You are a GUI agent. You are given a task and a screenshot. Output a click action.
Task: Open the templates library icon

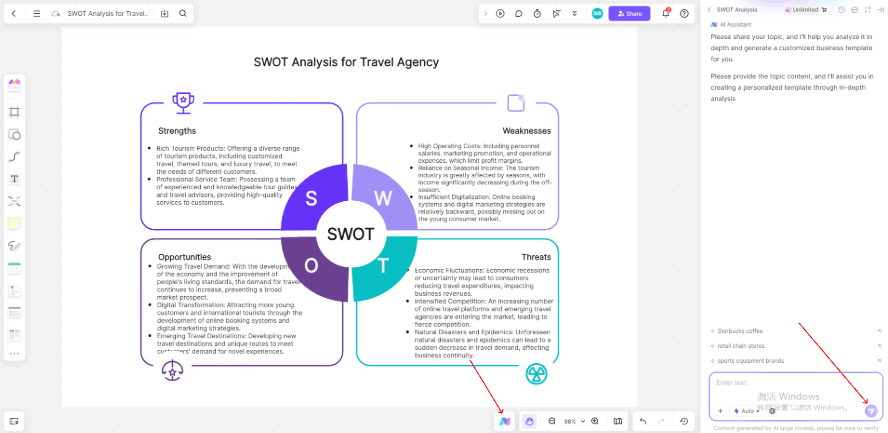(14, 85)
